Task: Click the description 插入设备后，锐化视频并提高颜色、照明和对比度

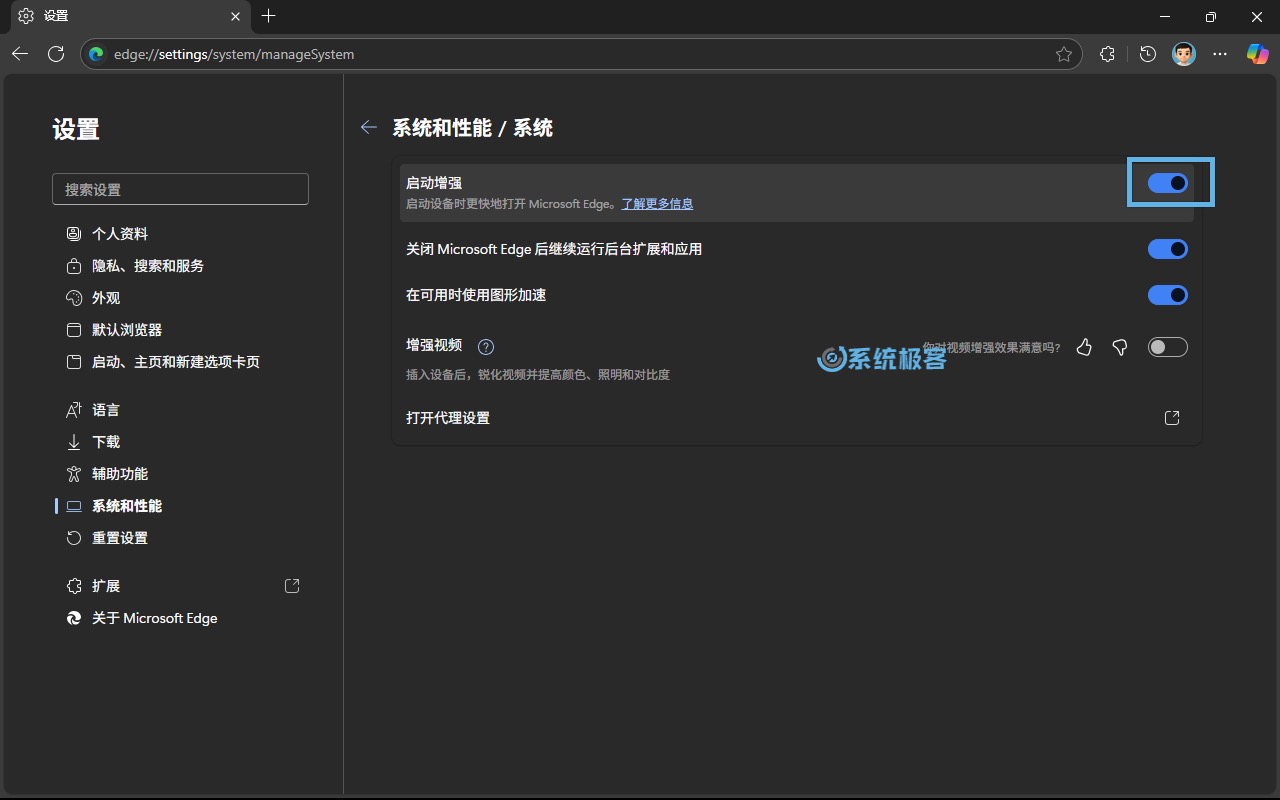Action: click(x=538, y=375)
